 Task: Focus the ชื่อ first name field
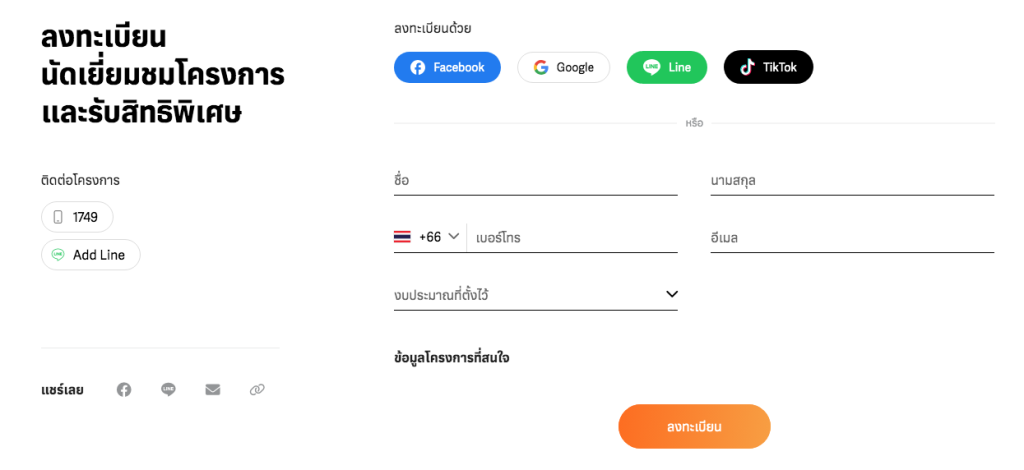536,180
